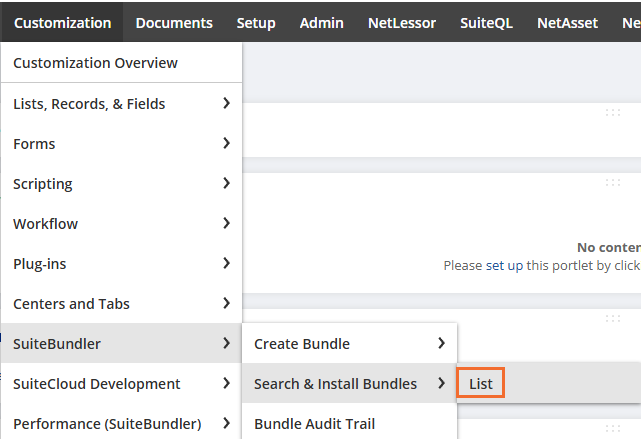The image size is (641, 439).
Task: Open the Admin menu
Action: pyautogui.click(x=321, y=23)
